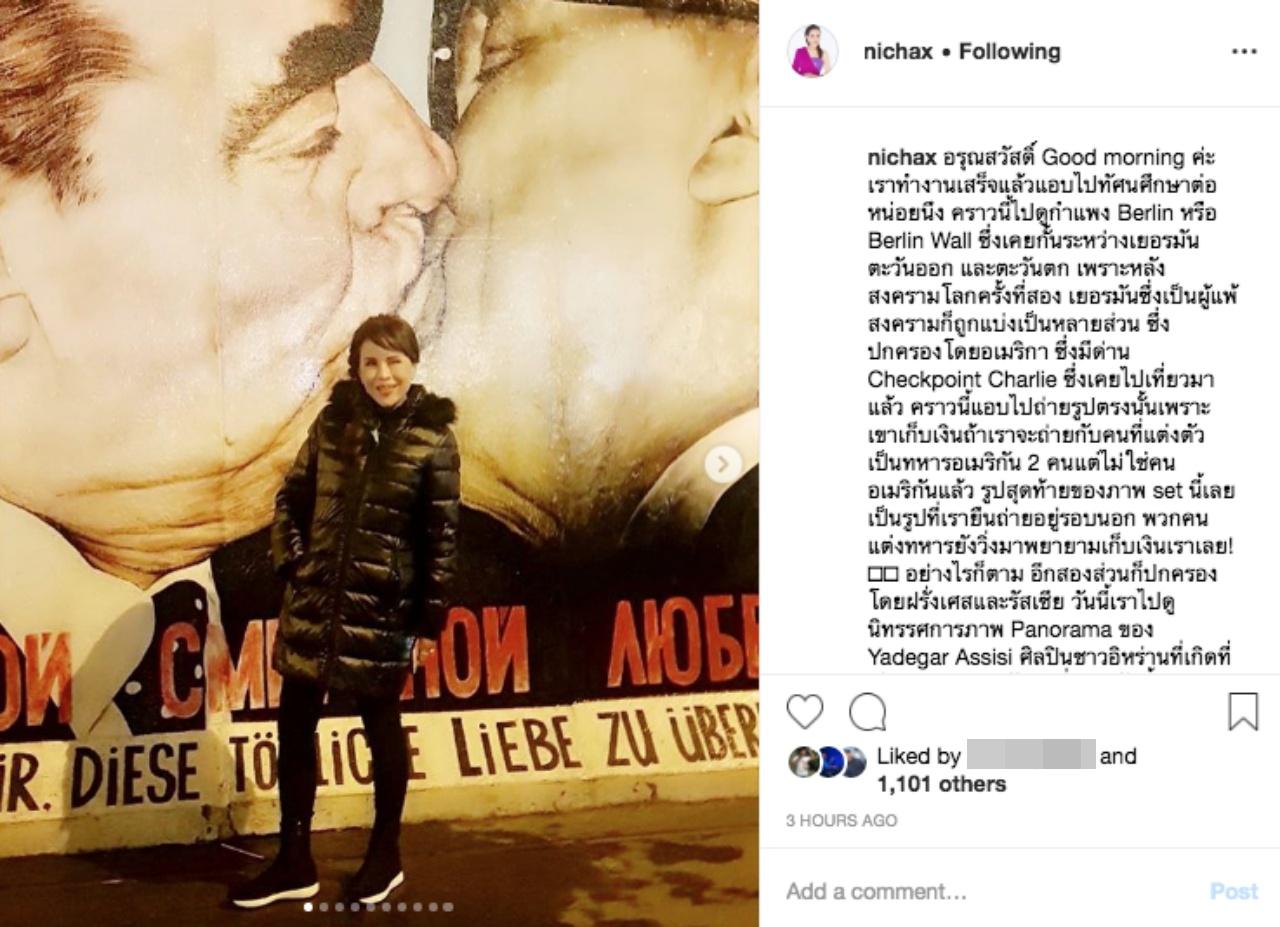The height and width of the screenshot is (927, 1280).
Task: Toggle the Following status button
Action: [x=1009, y=52]
